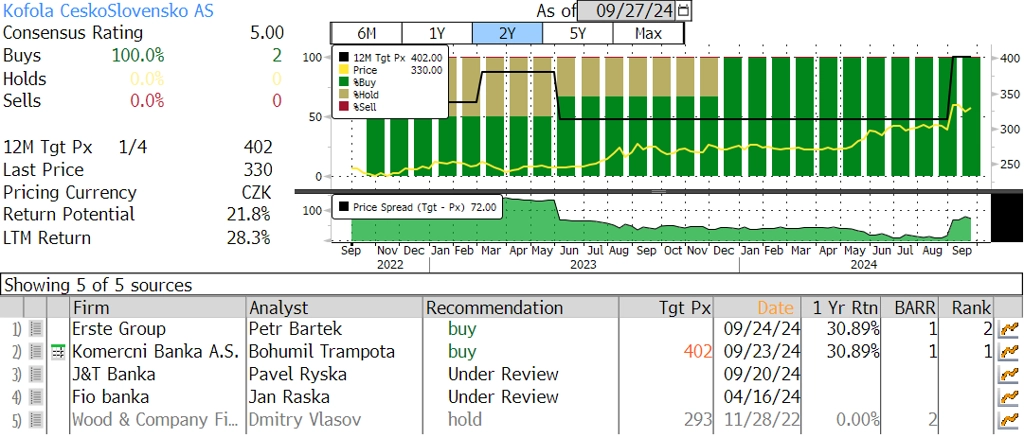Click Showing 5 of 5 sources bar
Screen dimensions: 1024x438
pos(511,285)
